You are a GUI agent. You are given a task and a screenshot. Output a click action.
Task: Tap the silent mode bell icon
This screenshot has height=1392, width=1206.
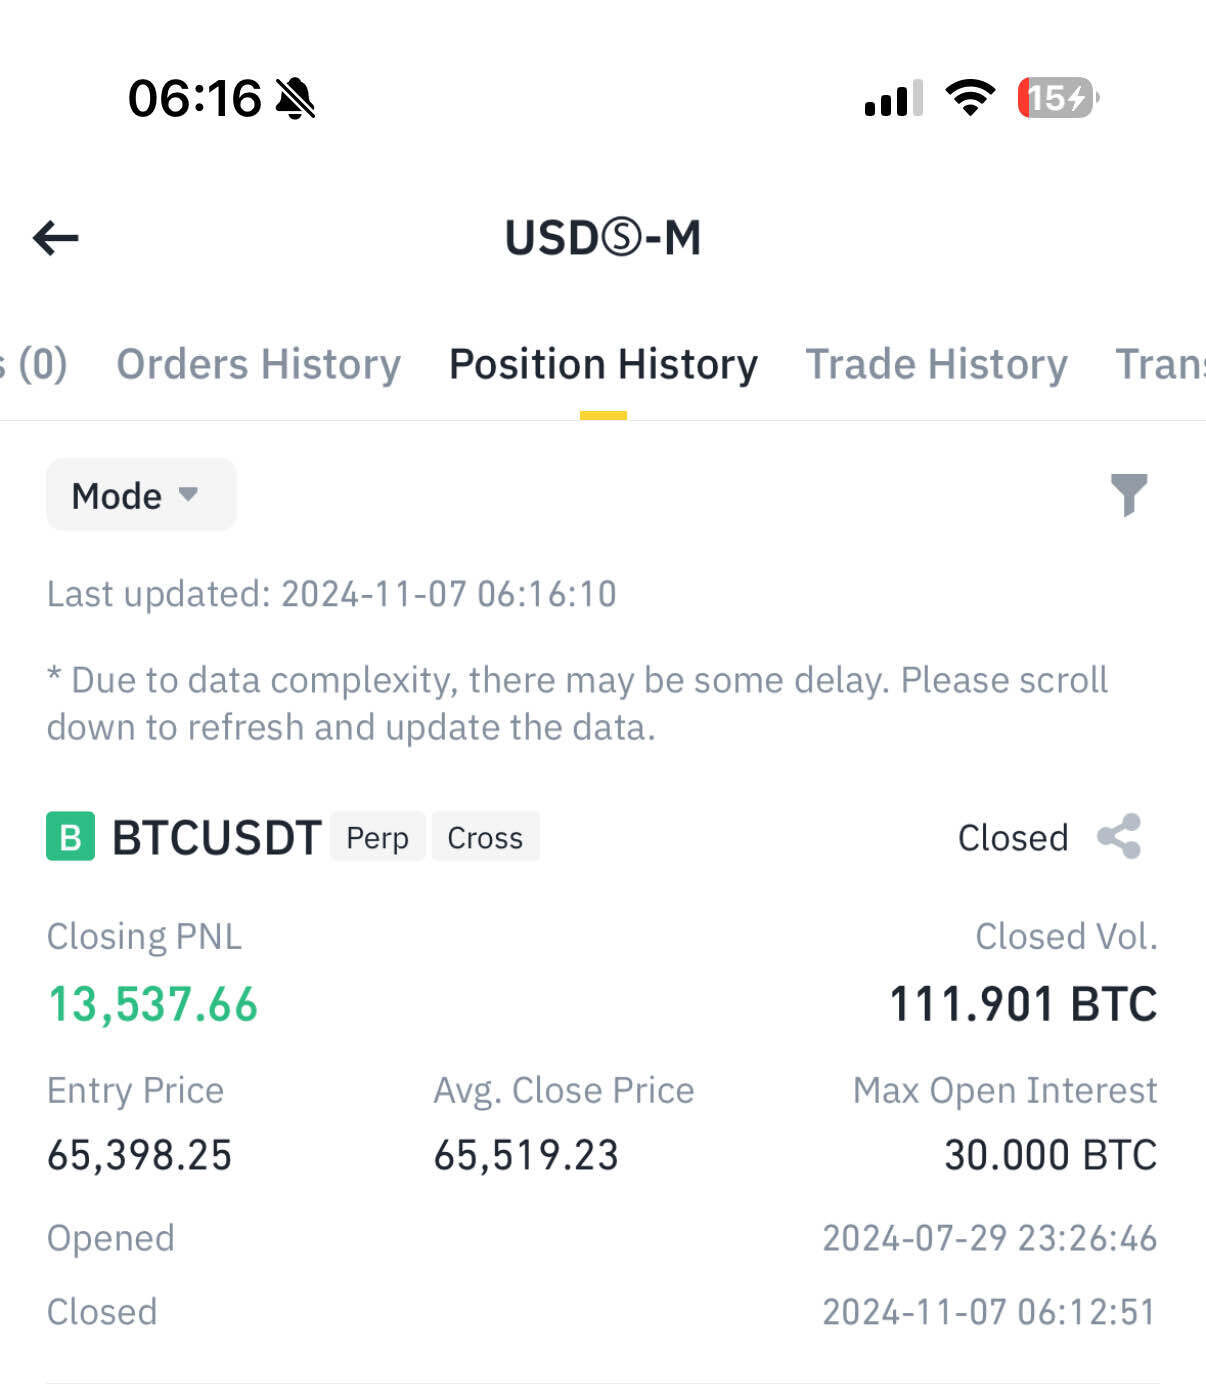click(x=295, y=99)
